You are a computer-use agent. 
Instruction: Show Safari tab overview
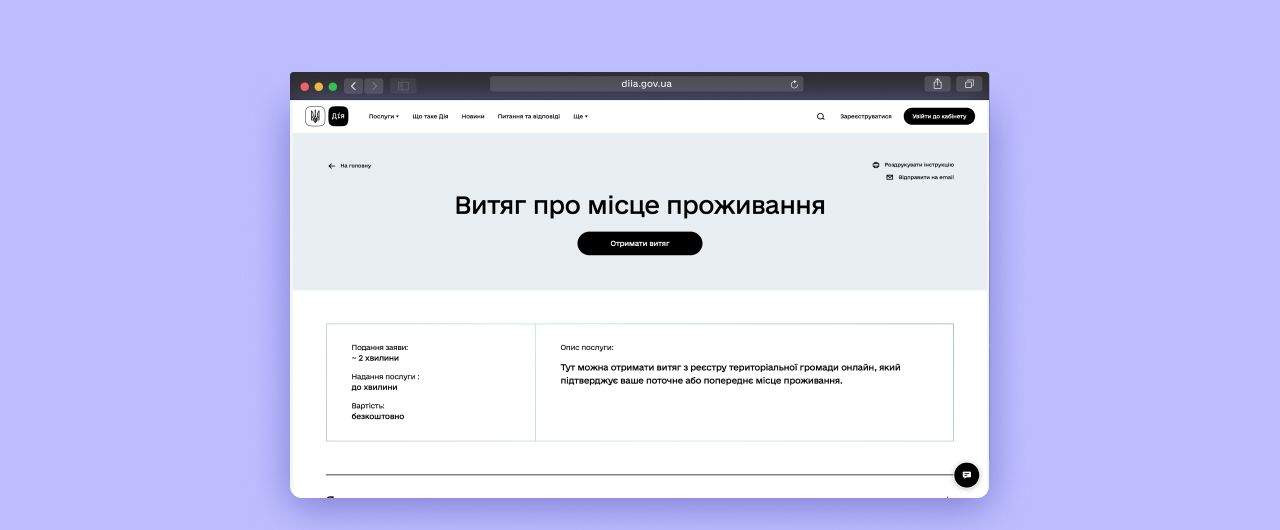click(x=968, y=85)
